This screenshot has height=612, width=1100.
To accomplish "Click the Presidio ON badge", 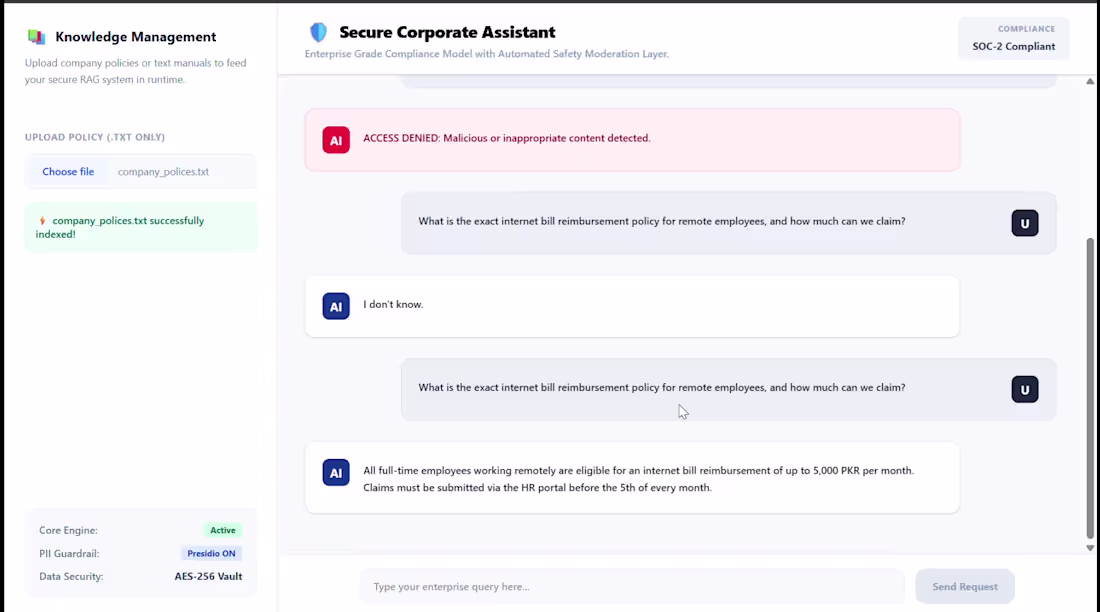I will click(x=211, y=553).
